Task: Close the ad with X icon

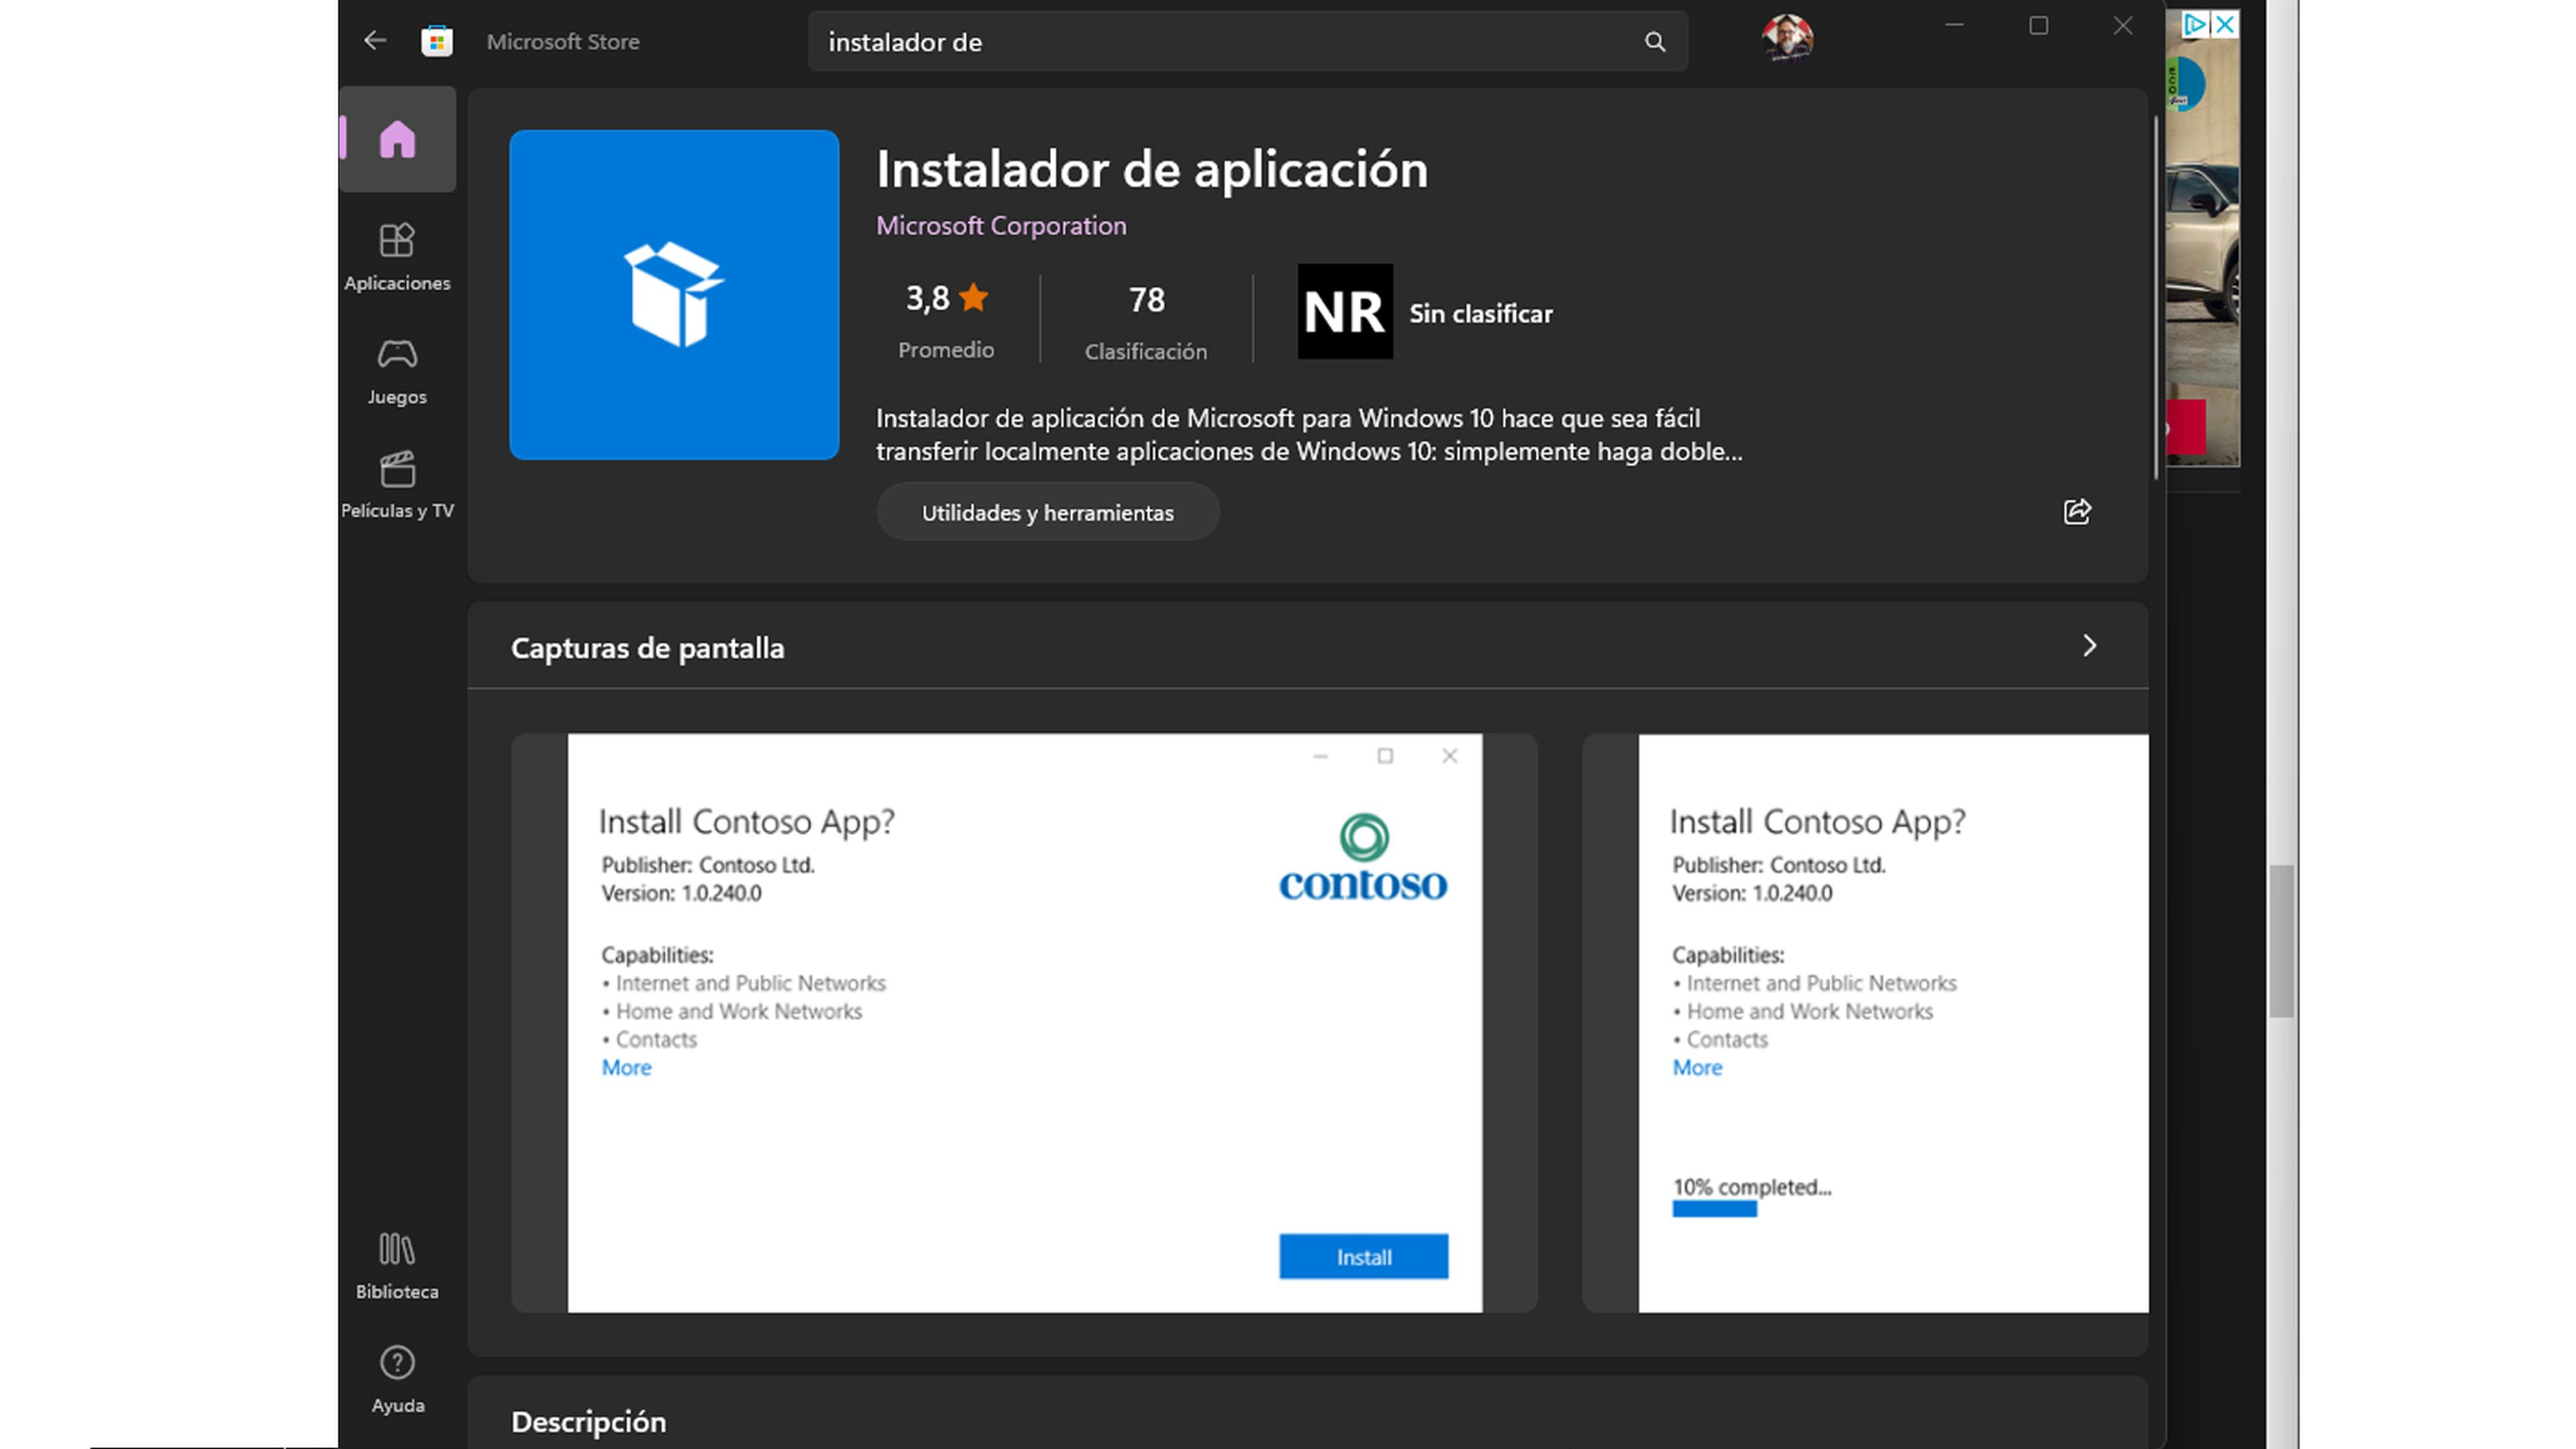Action: [2225, 24]
